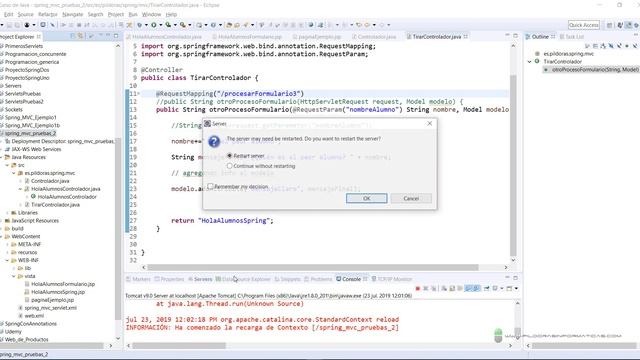Click the console horizontal scrollbar
The width and height of the screenshot is (640, 360).
tap(179, 346)
